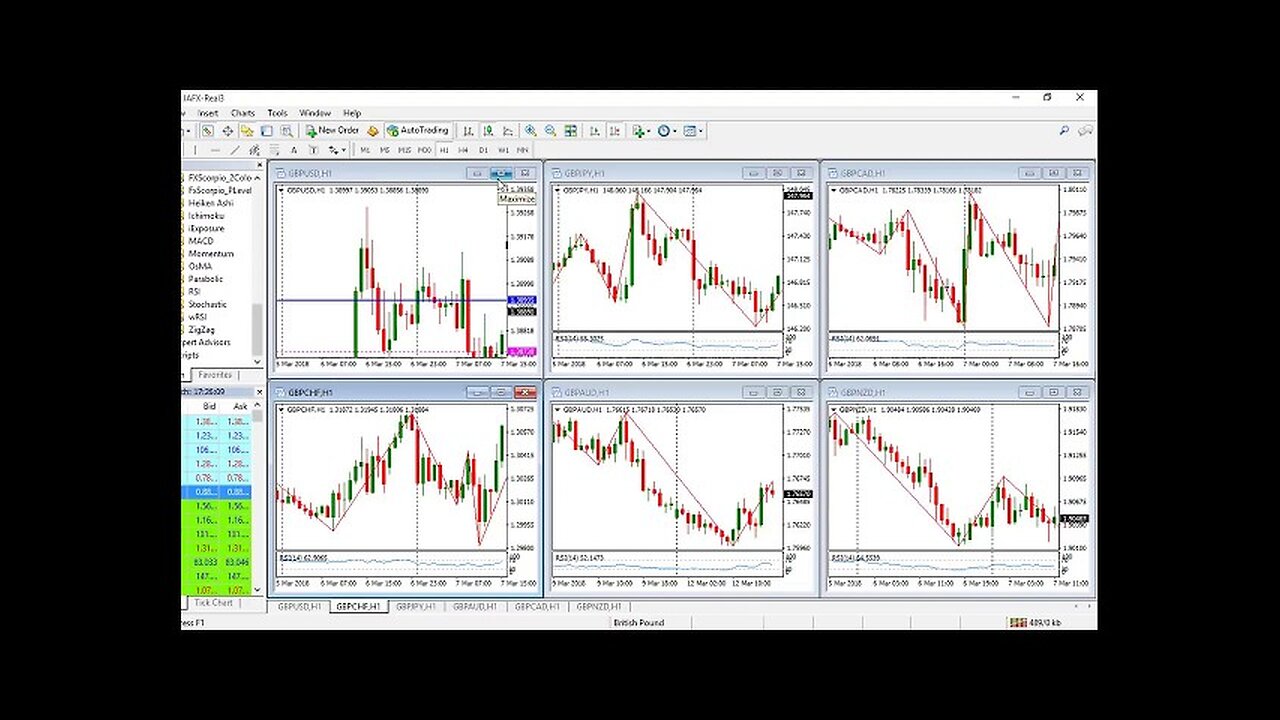Switch to the GBPAUD,H1 chart tab
Image resolution: width=1280 pixels, height=720 pixels.
pyautogui.click(x=475, y=606)
